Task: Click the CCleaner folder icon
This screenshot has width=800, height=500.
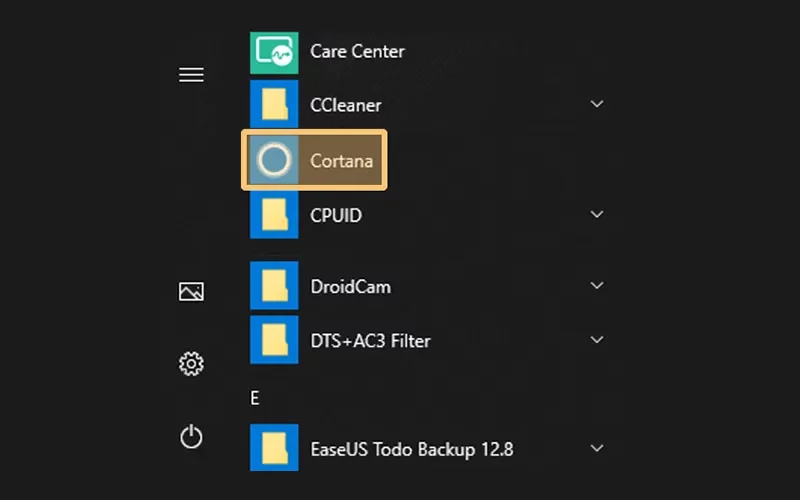Action: pos(274,104)
